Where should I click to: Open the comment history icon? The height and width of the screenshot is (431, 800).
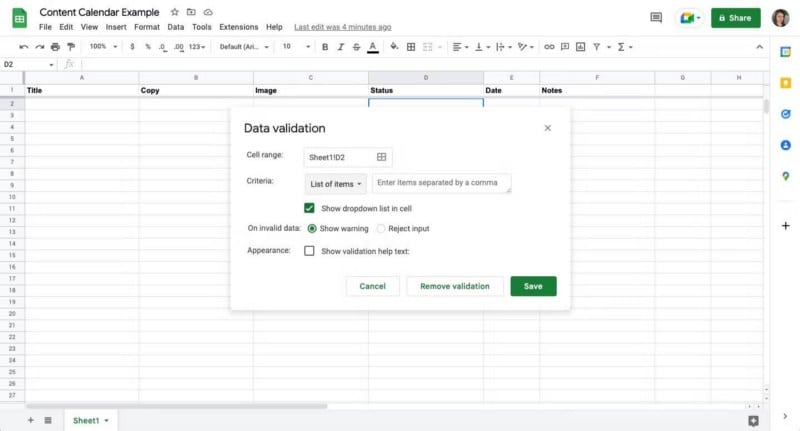coord(656,18)
